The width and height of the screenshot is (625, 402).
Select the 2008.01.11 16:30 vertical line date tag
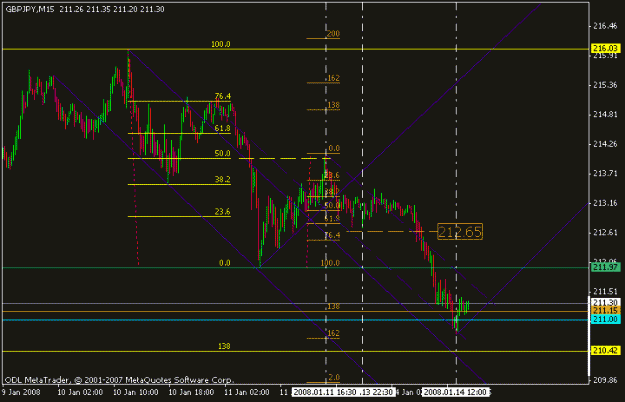tap(324, 392)
